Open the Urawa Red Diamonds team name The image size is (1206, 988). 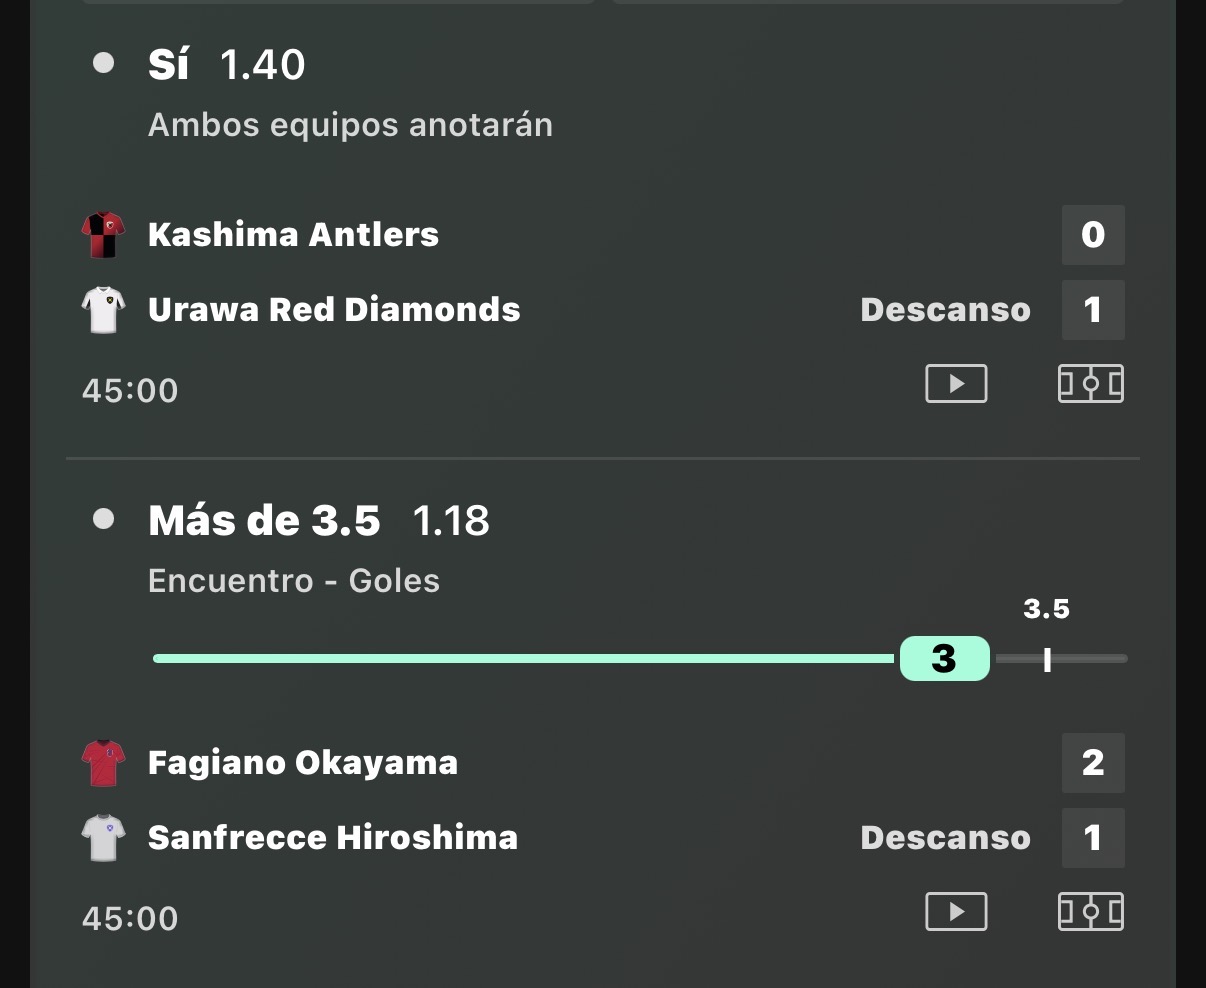click(x=334, y=310)
